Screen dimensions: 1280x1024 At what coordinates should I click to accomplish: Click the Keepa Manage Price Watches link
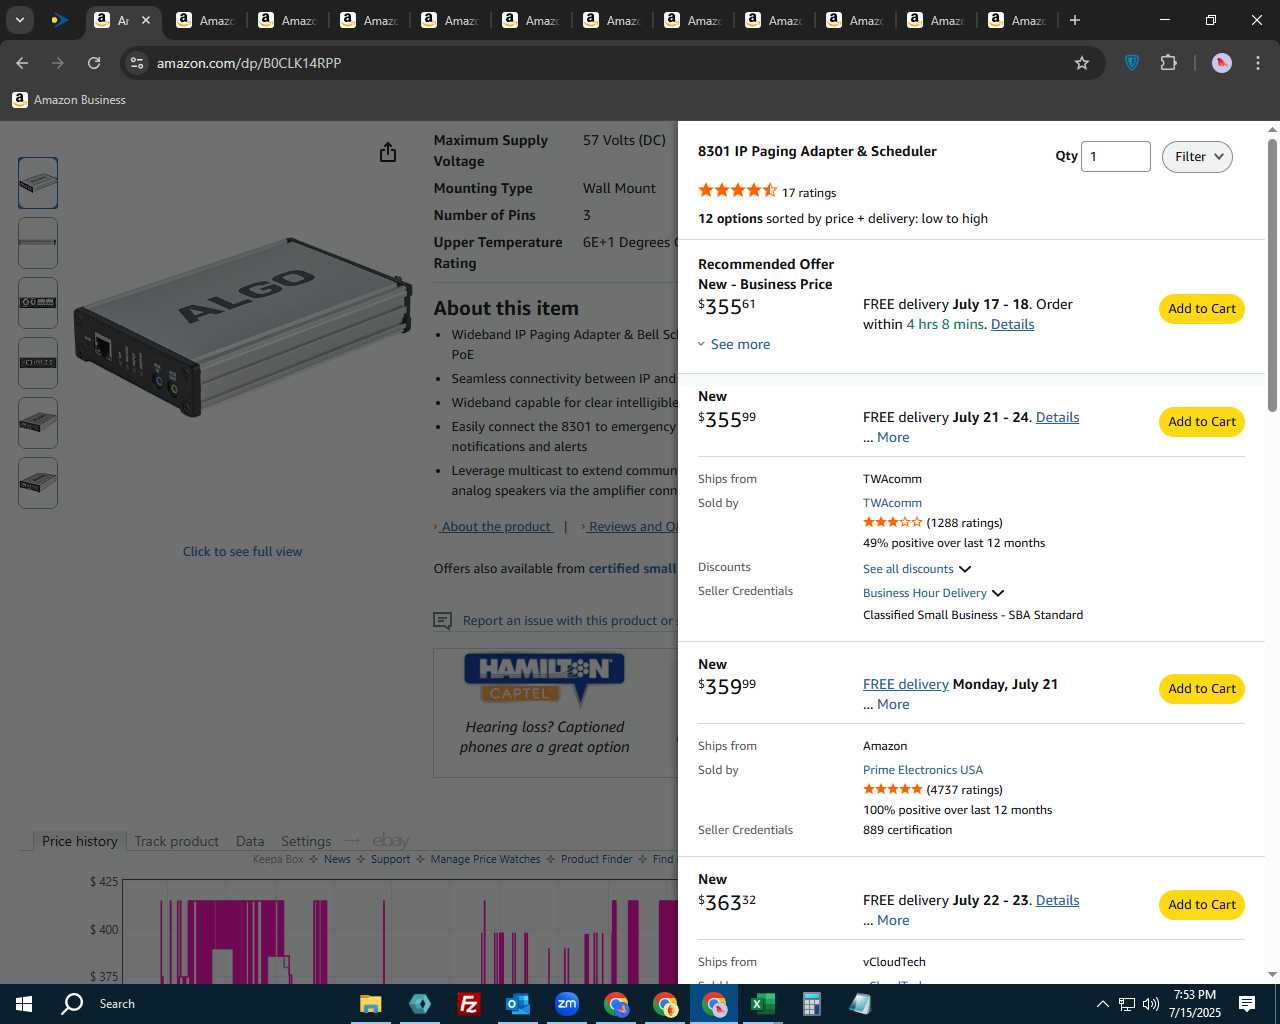(485, 859)
